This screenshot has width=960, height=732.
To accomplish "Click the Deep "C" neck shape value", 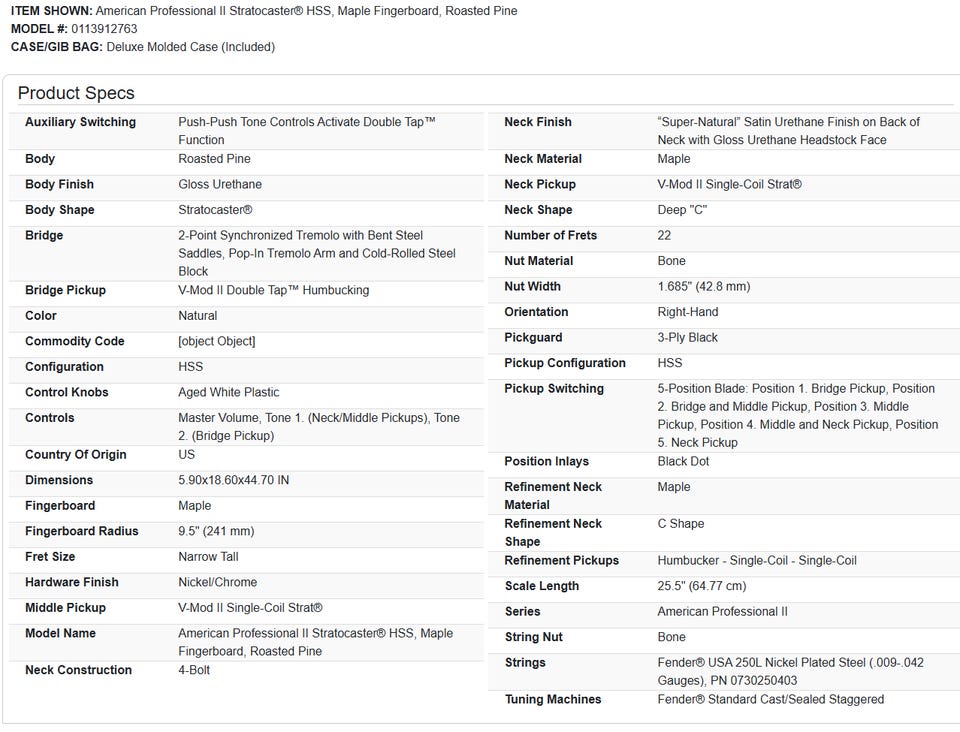I will (x=682, y=210).
